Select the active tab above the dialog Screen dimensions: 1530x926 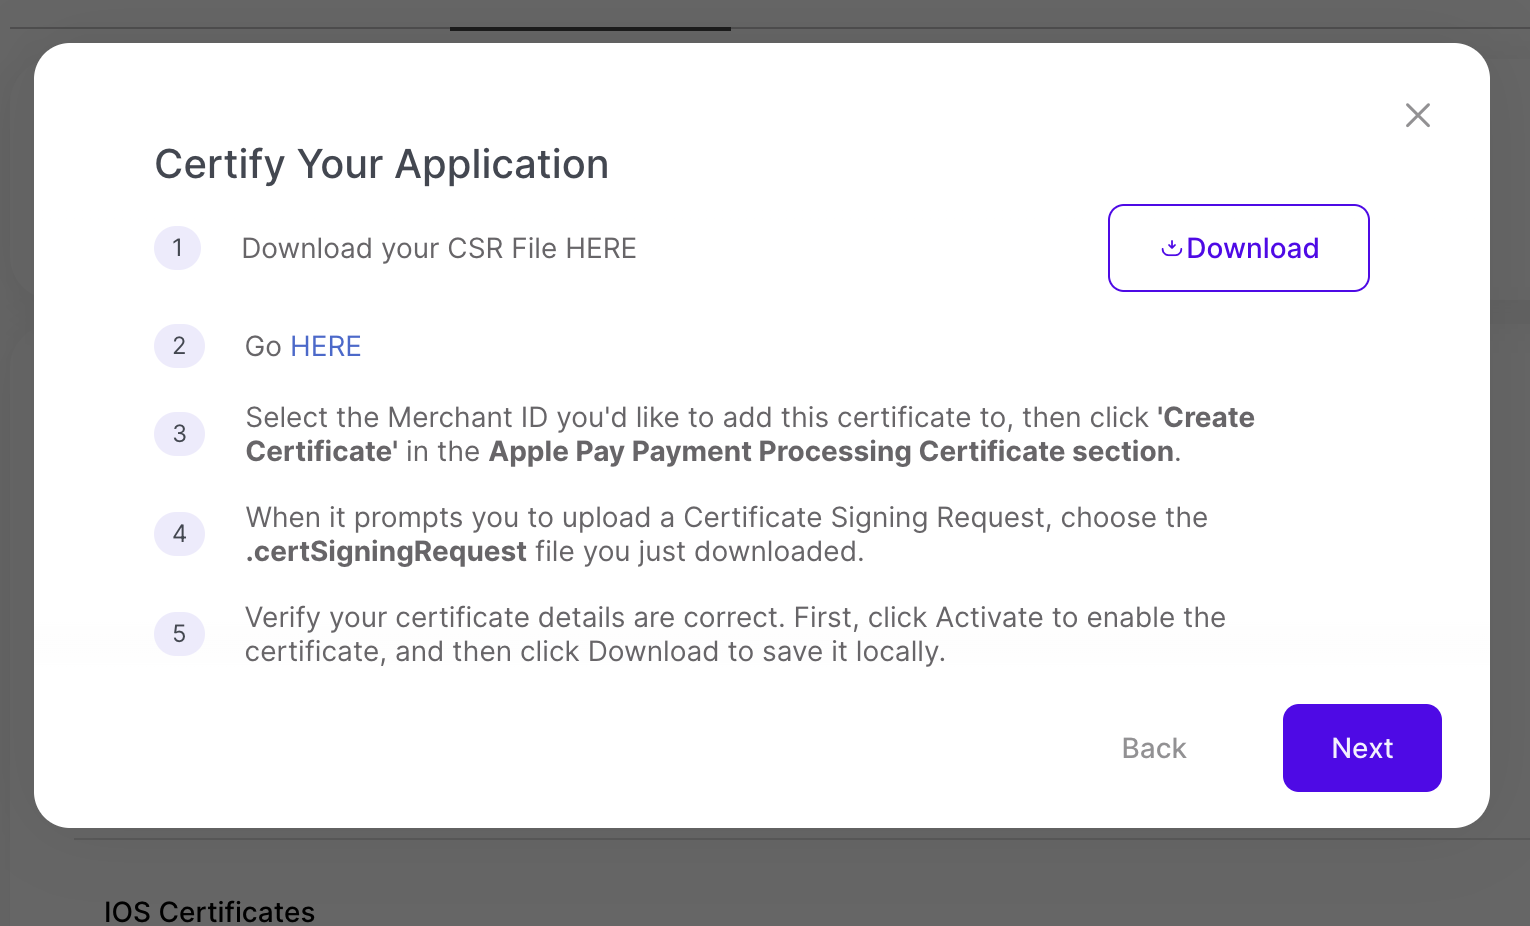click(590, 15)
